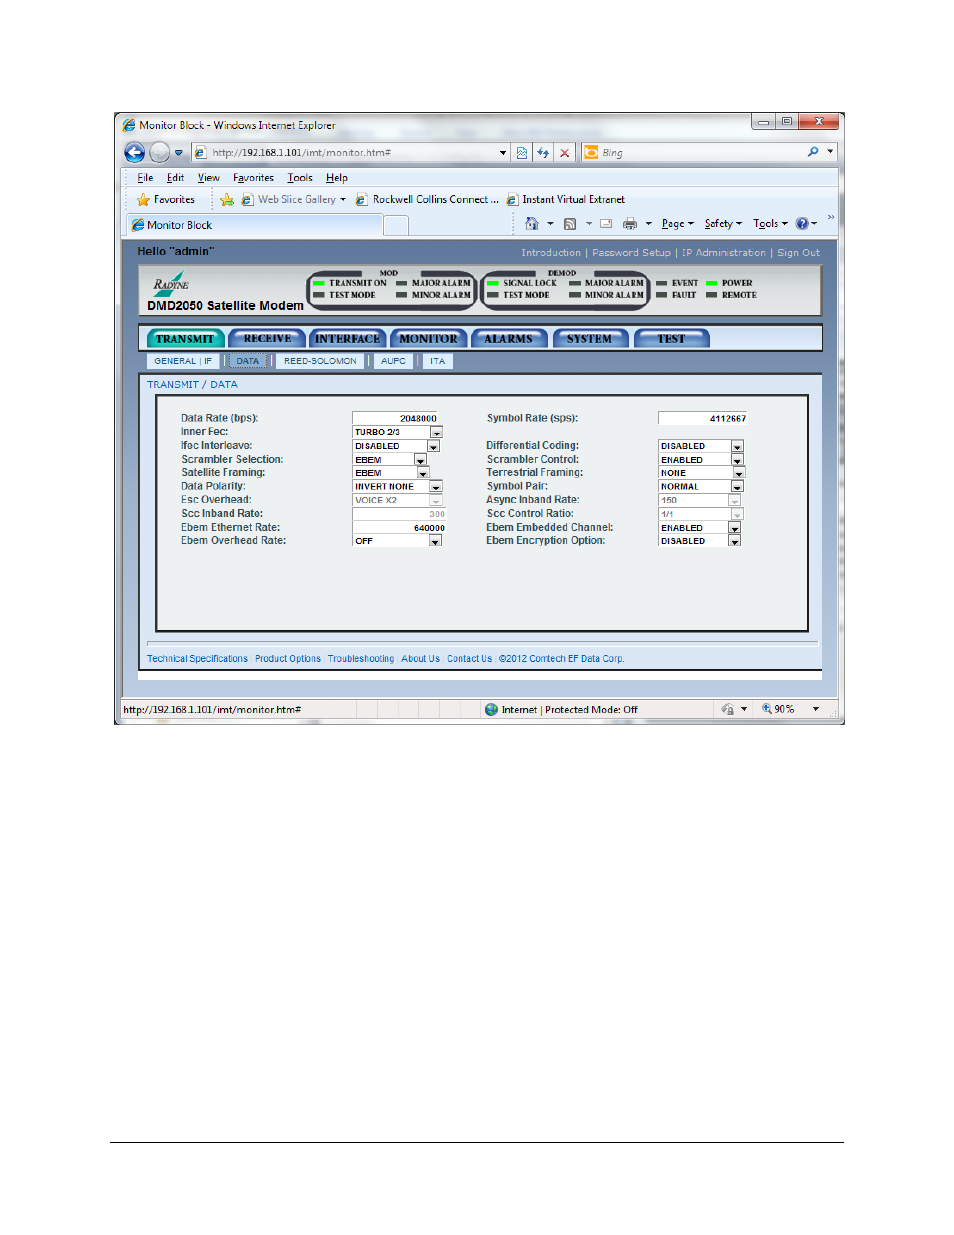Open the Page command bar menu

677,224
